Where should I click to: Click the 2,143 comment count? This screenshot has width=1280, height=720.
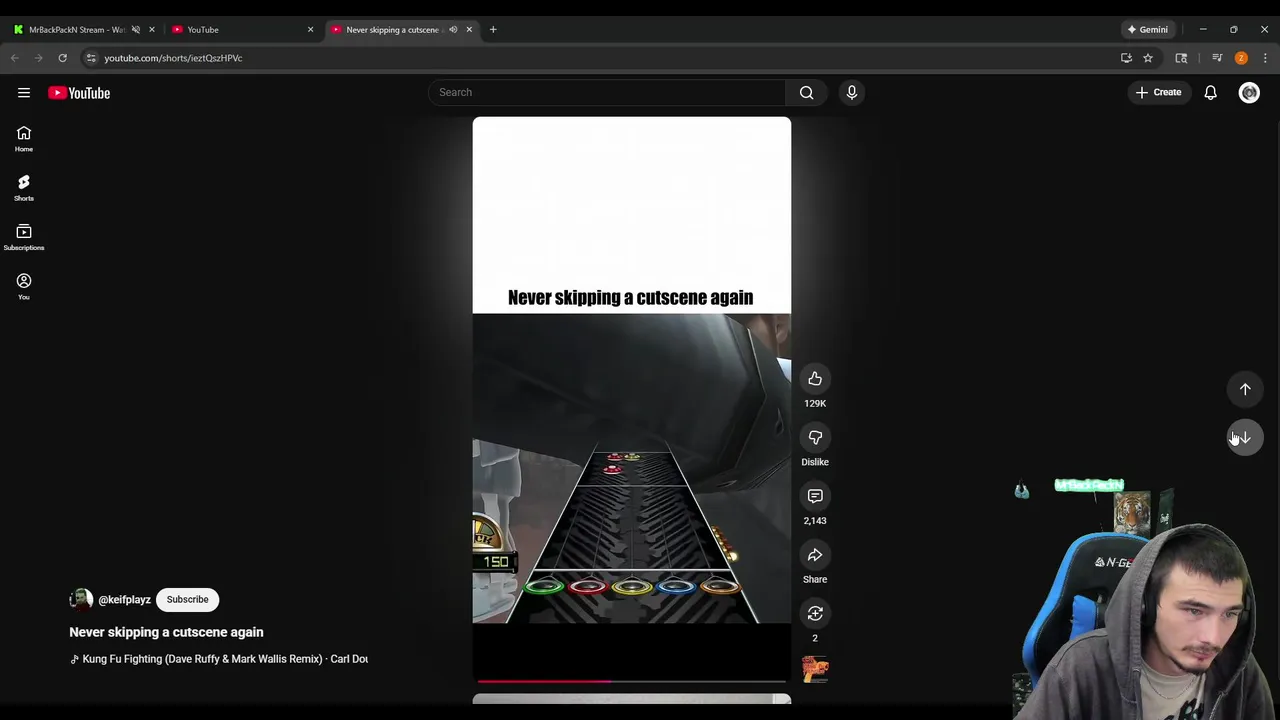coord(815,521)
